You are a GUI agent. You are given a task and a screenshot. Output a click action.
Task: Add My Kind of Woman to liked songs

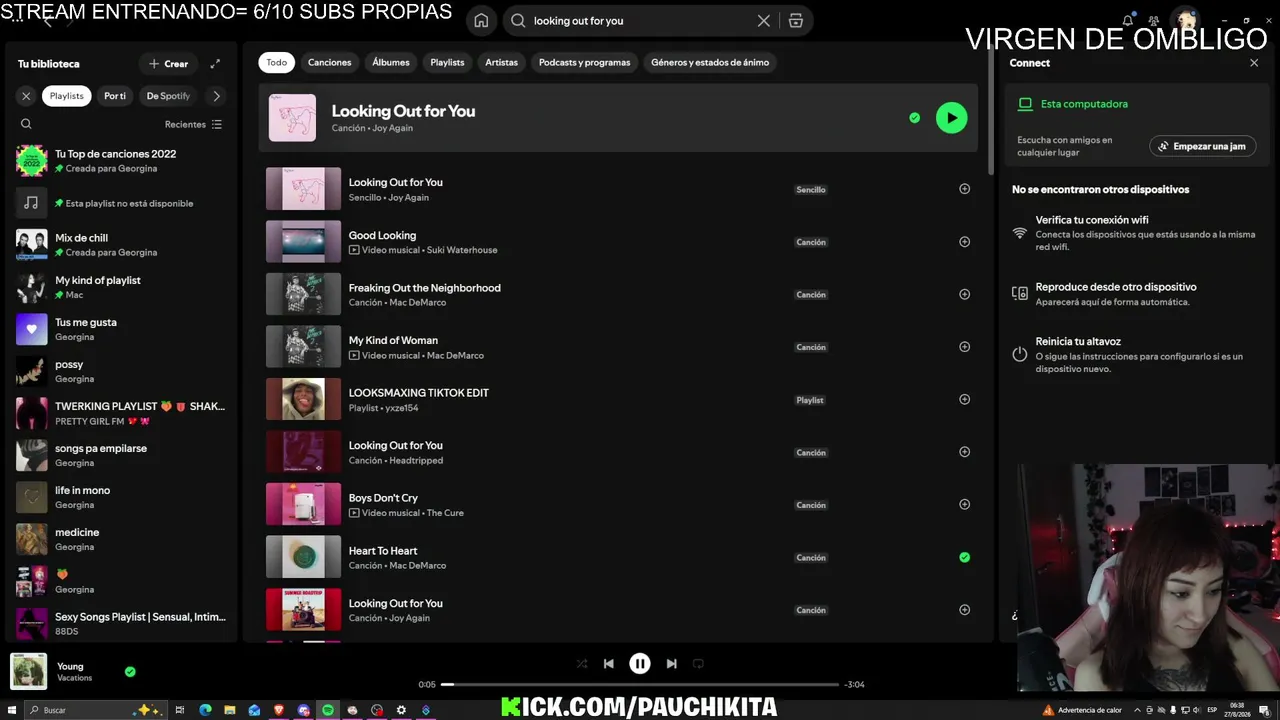tap(964, 347)
